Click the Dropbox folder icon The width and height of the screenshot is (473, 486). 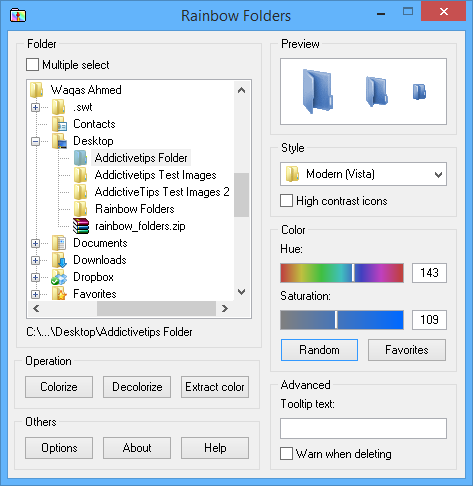59,277
